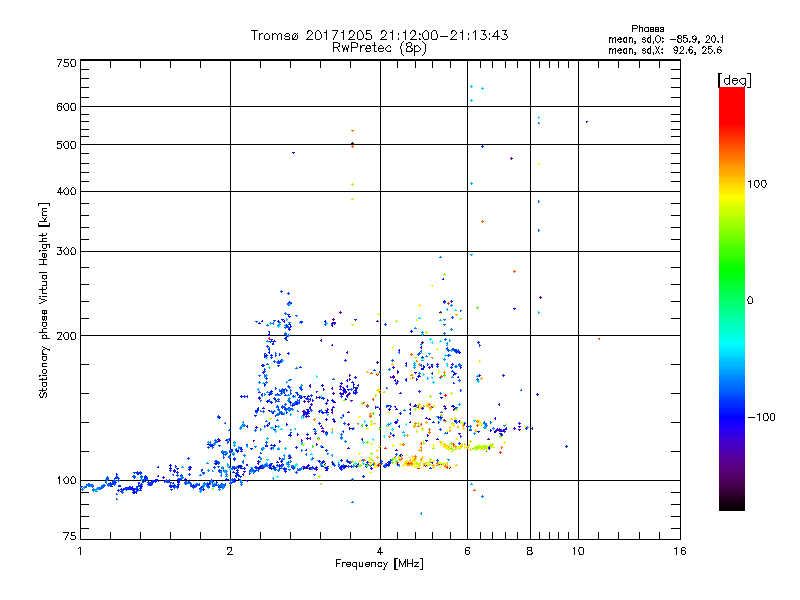Click the y-axis tick label "300"
The image size is (800, 600).
(66, 251)
